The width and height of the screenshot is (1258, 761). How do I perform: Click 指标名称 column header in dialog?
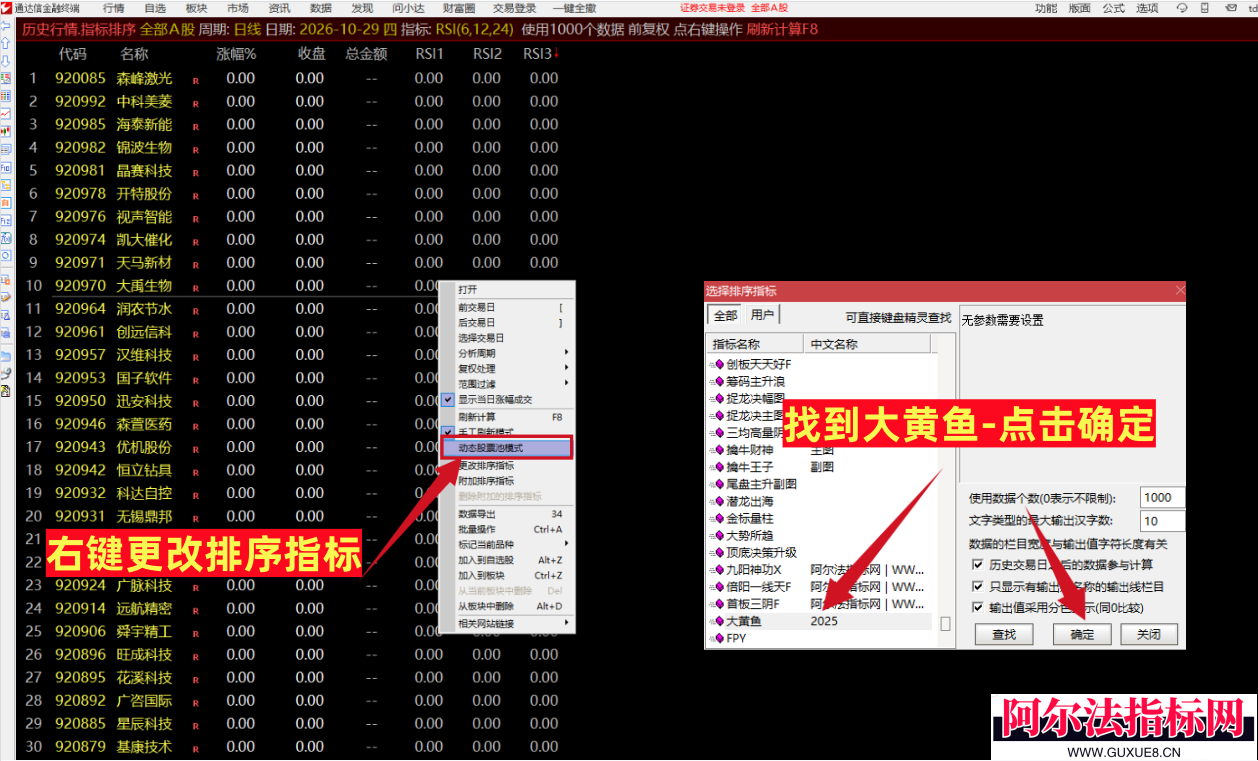[x=755, y=344]
